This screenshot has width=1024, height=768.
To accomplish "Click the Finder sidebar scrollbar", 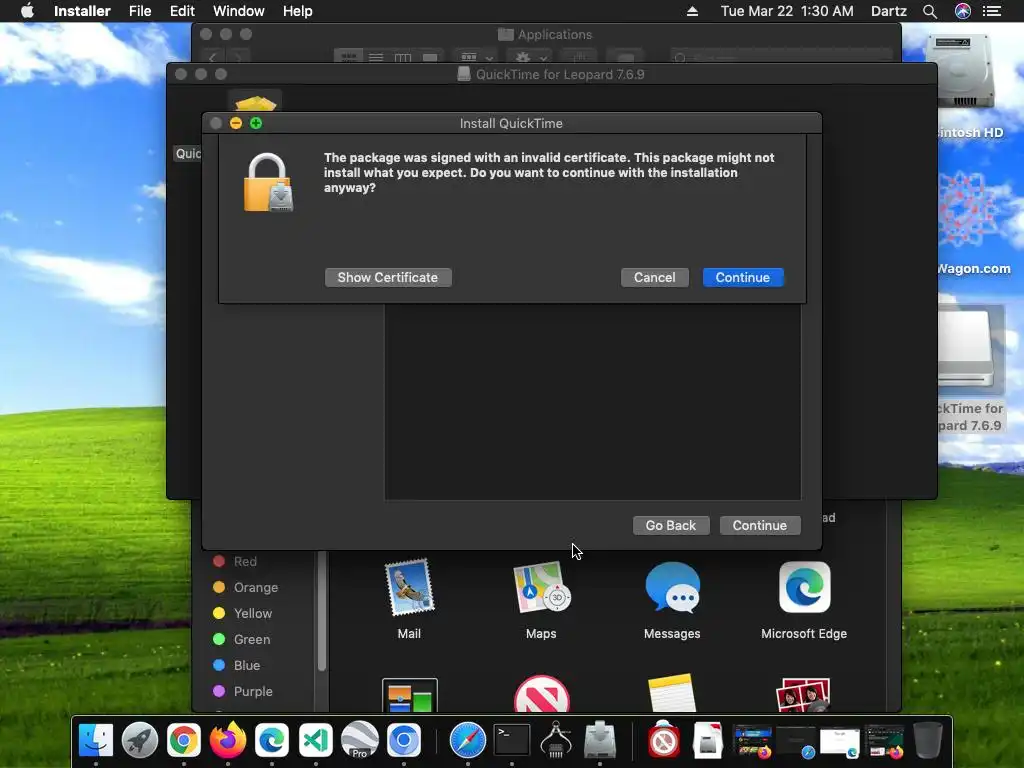I will (321, 611).
